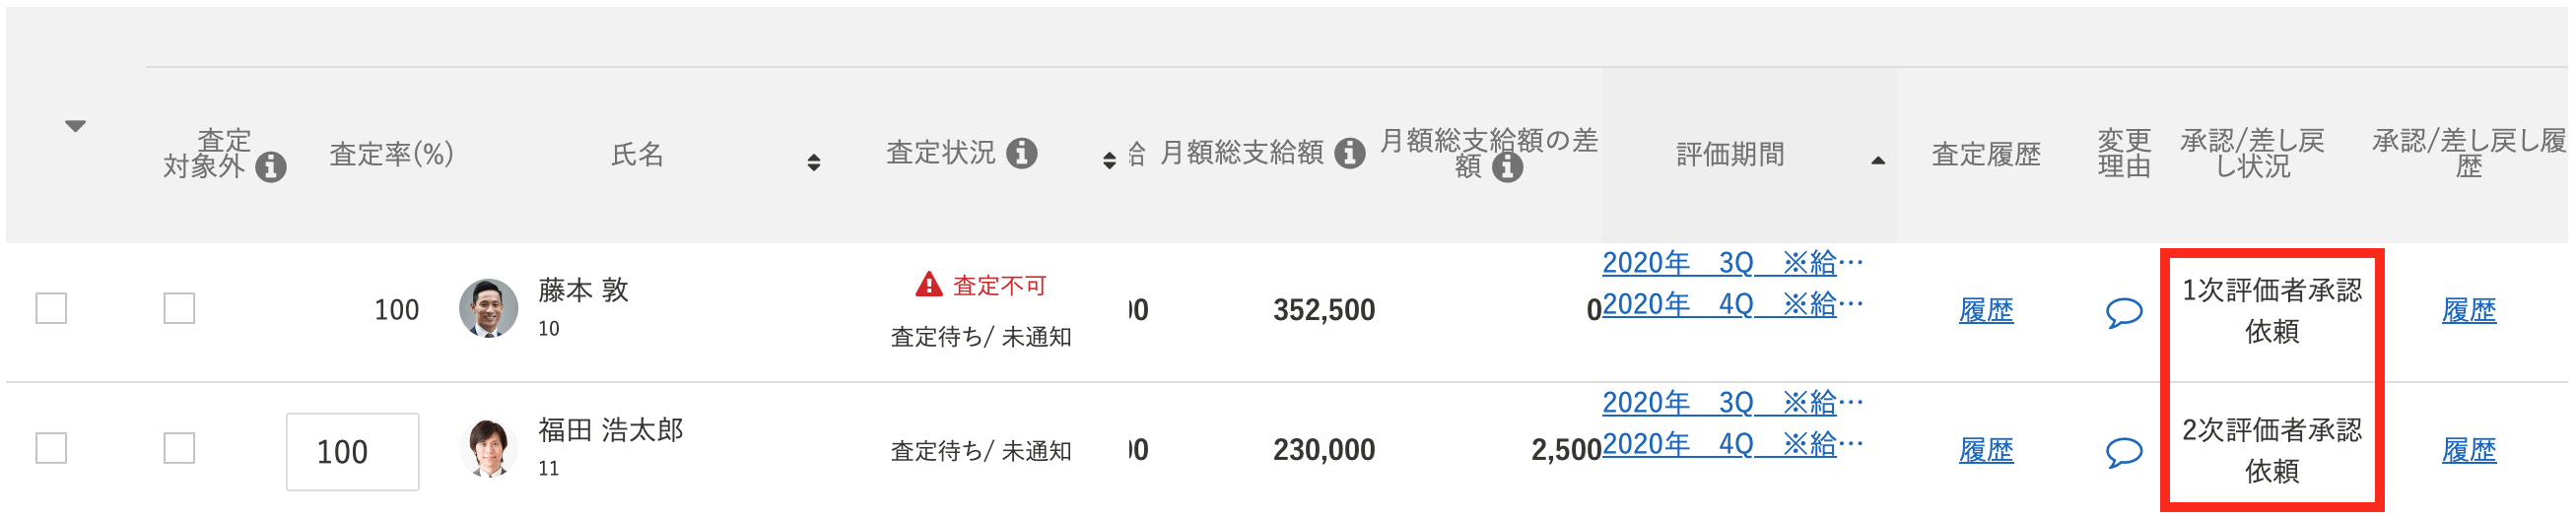This screenshot has width=2576, height=516.
Task: Click 藤本 敦 profile photo
Action: point(488,308)
